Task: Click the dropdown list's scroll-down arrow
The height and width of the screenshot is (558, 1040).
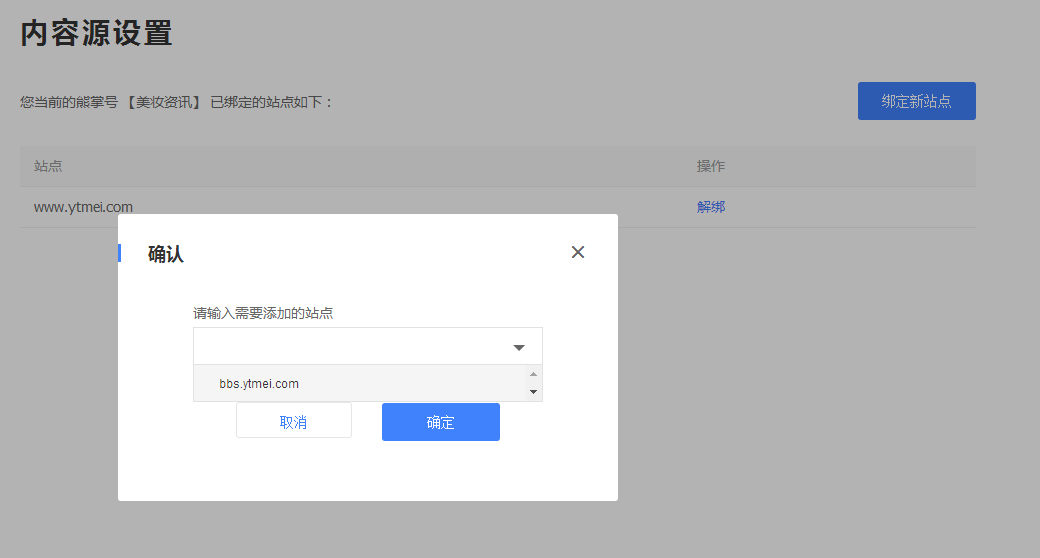Action: point(533,392)
